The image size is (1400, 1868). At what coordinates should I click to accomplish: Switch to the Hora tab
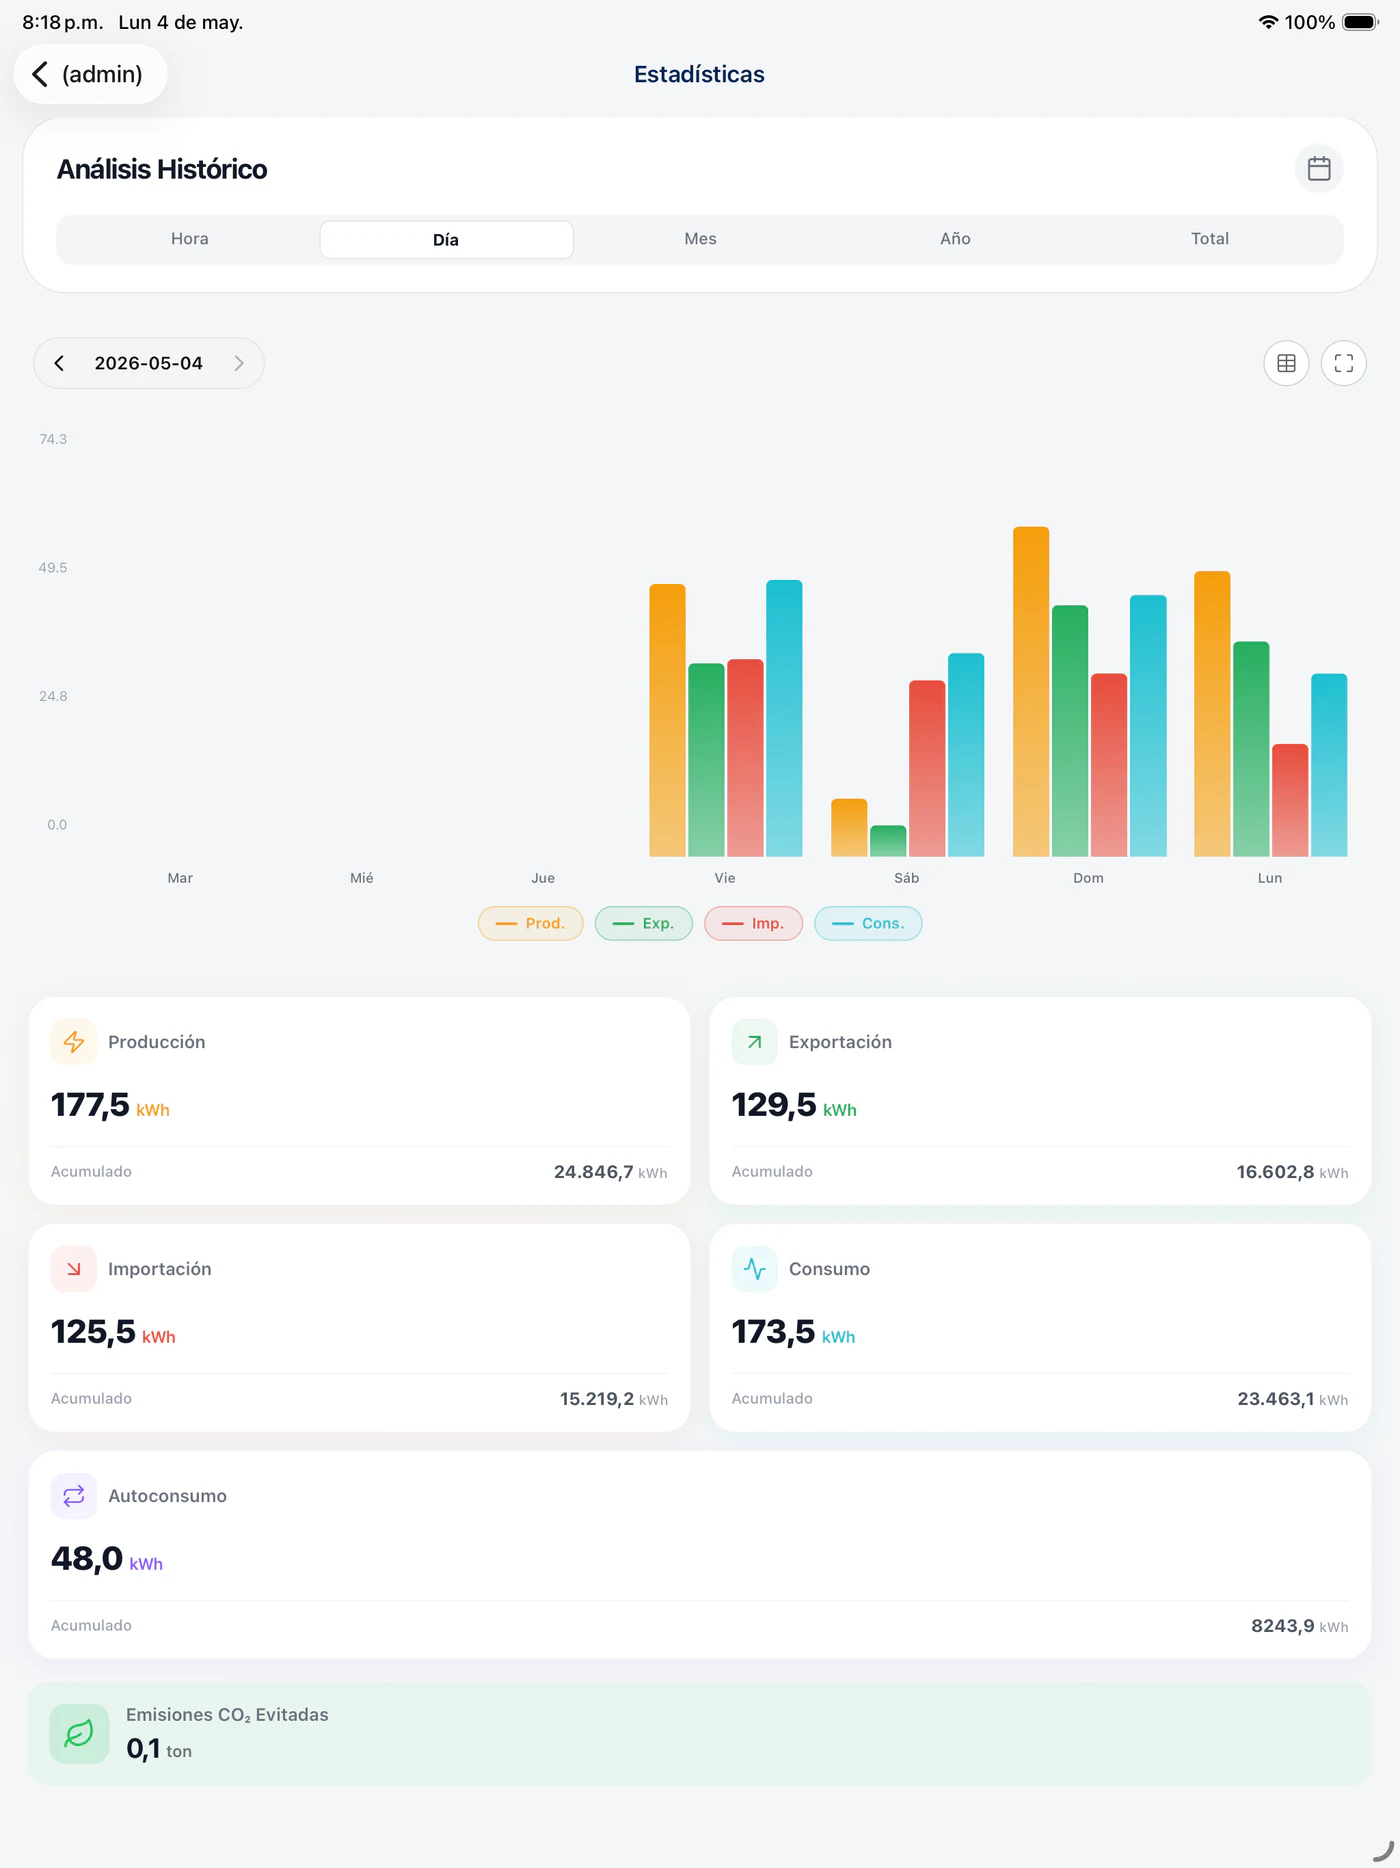click(x=190, y=239)
